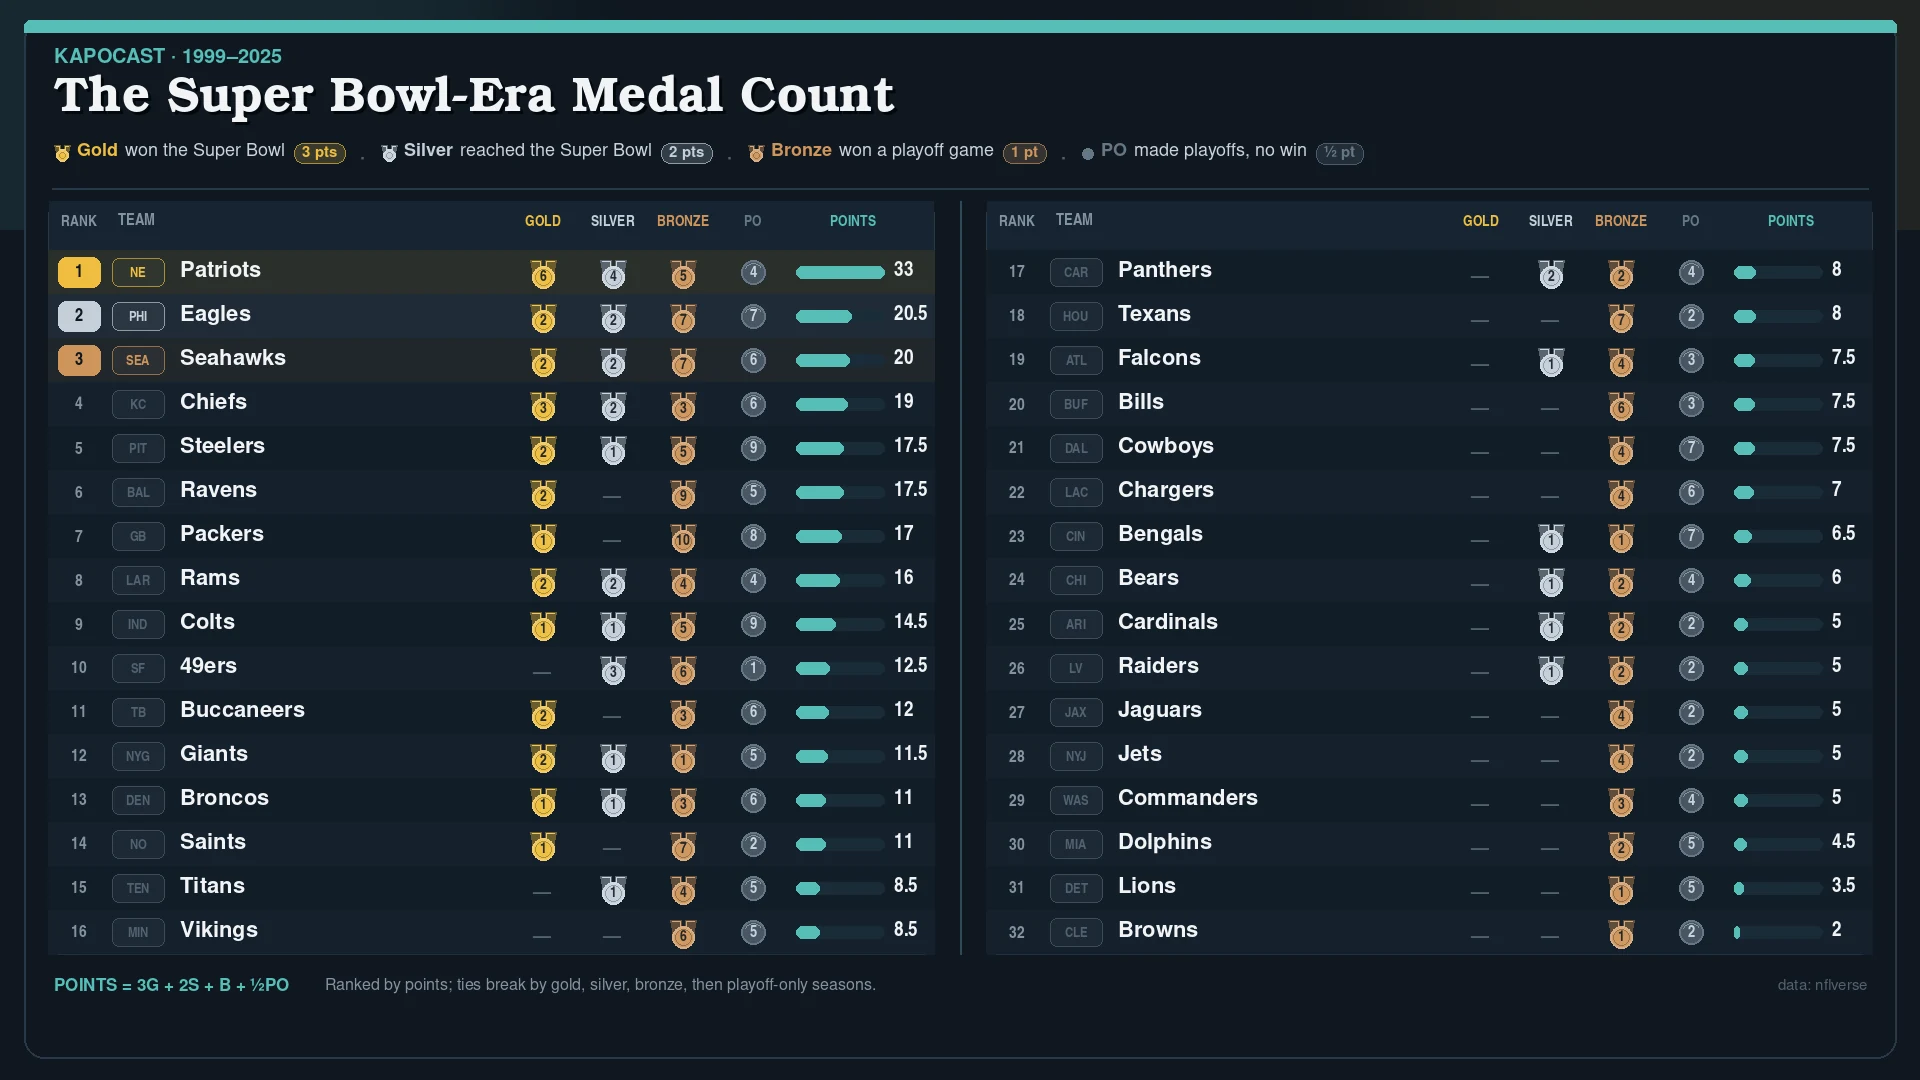Click the Chiefs gold medal icon
The width and height of the screenshot is (1920, 1080).
(543, 405)
